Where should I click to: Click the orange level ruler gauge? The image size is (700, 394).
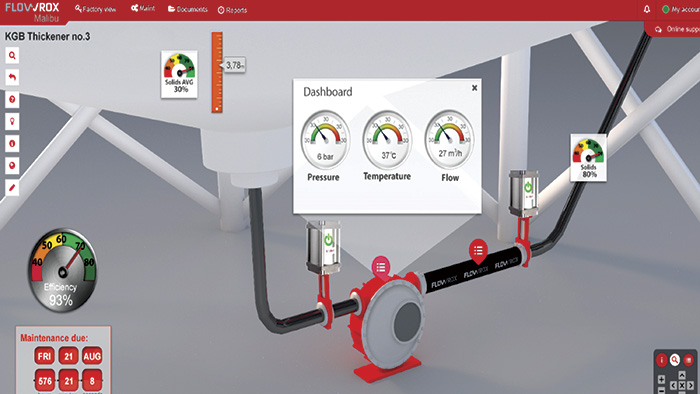coord(217,72)
